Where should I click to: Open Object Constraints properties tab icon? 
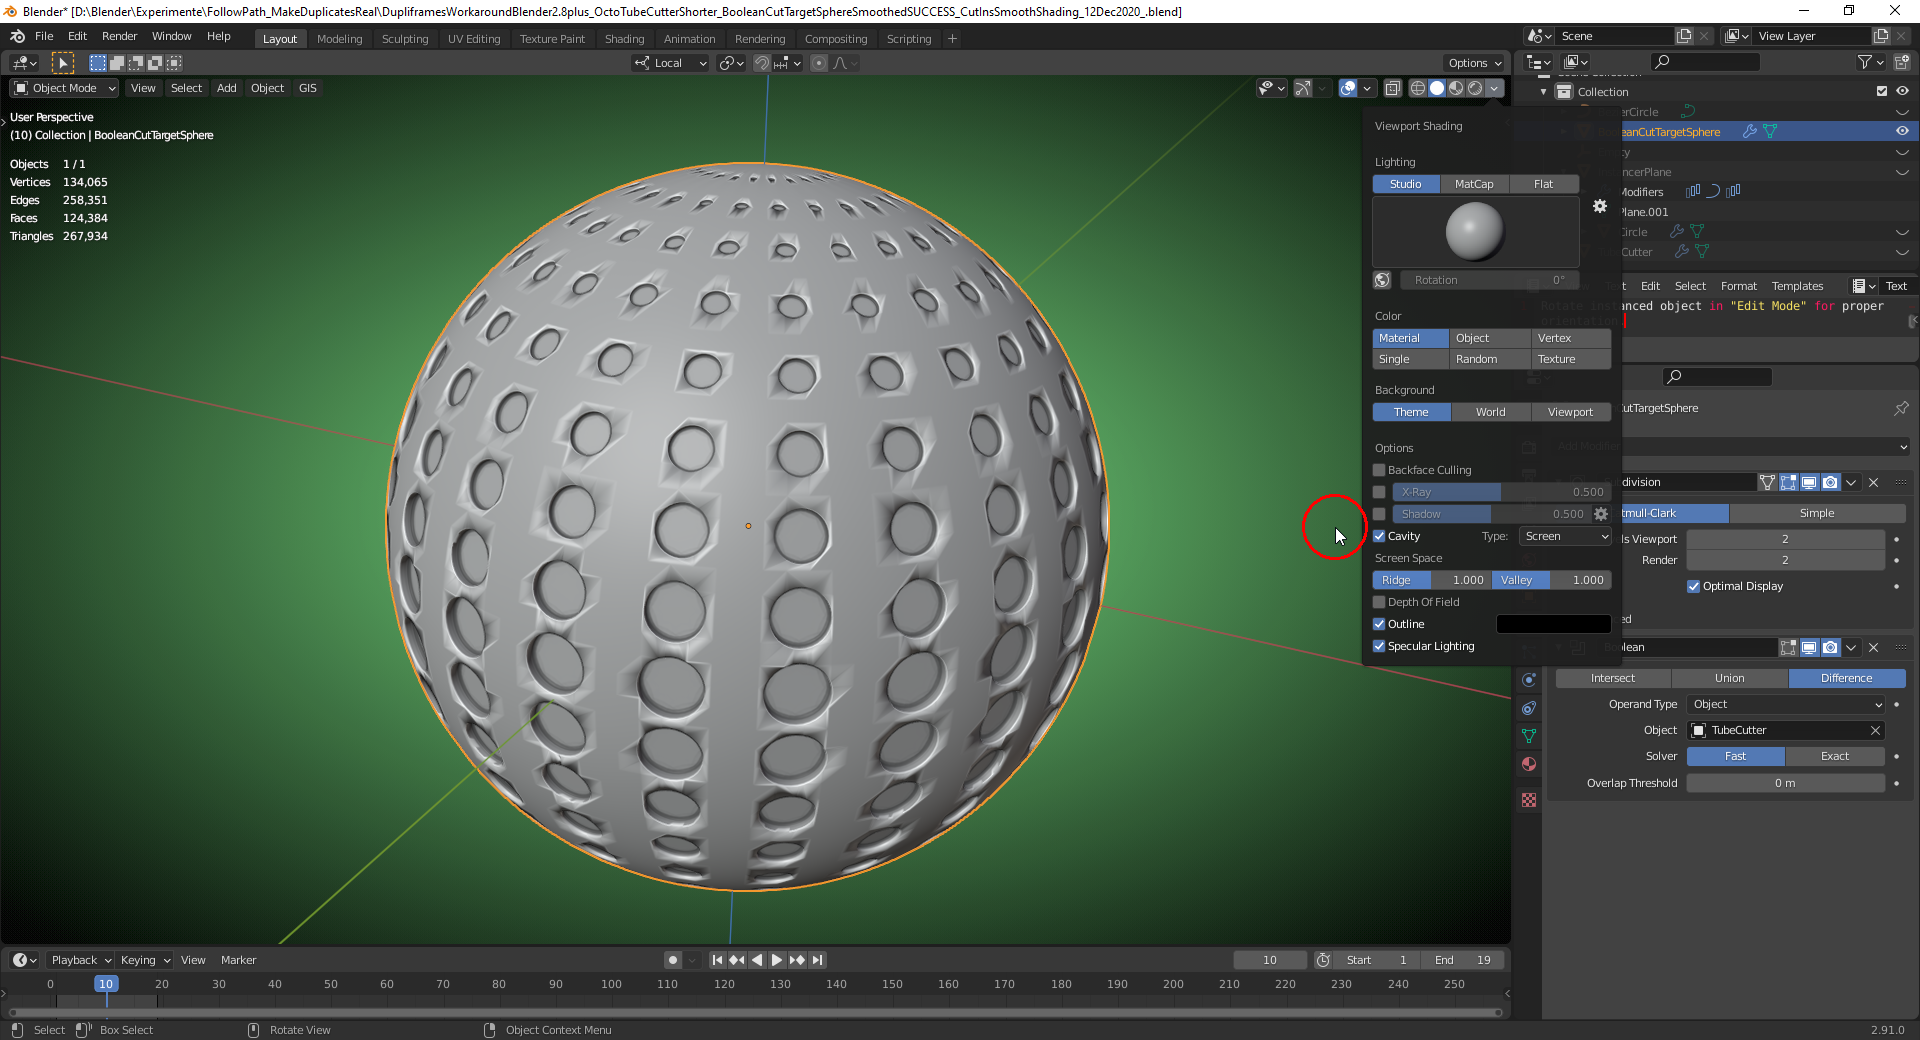coord(1529,708)
